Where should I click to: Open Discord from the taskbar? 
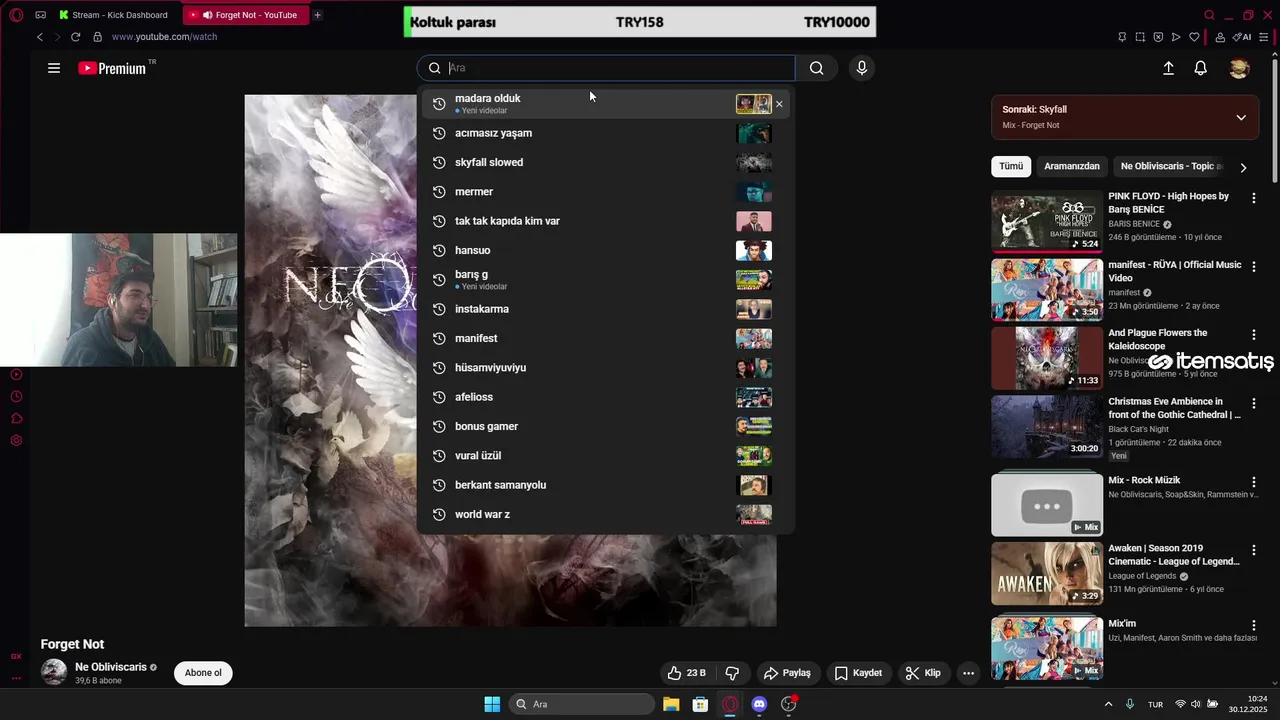pos(759,704)
